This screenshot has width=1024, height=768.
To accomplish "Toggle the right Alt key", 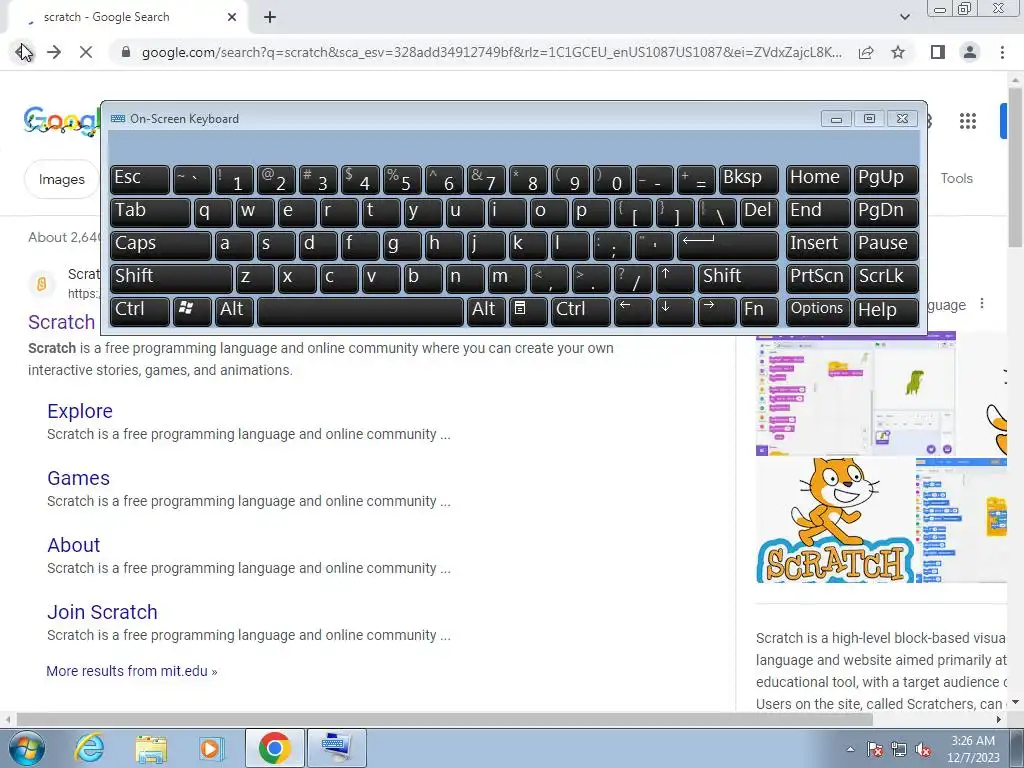I will [486, 310].
